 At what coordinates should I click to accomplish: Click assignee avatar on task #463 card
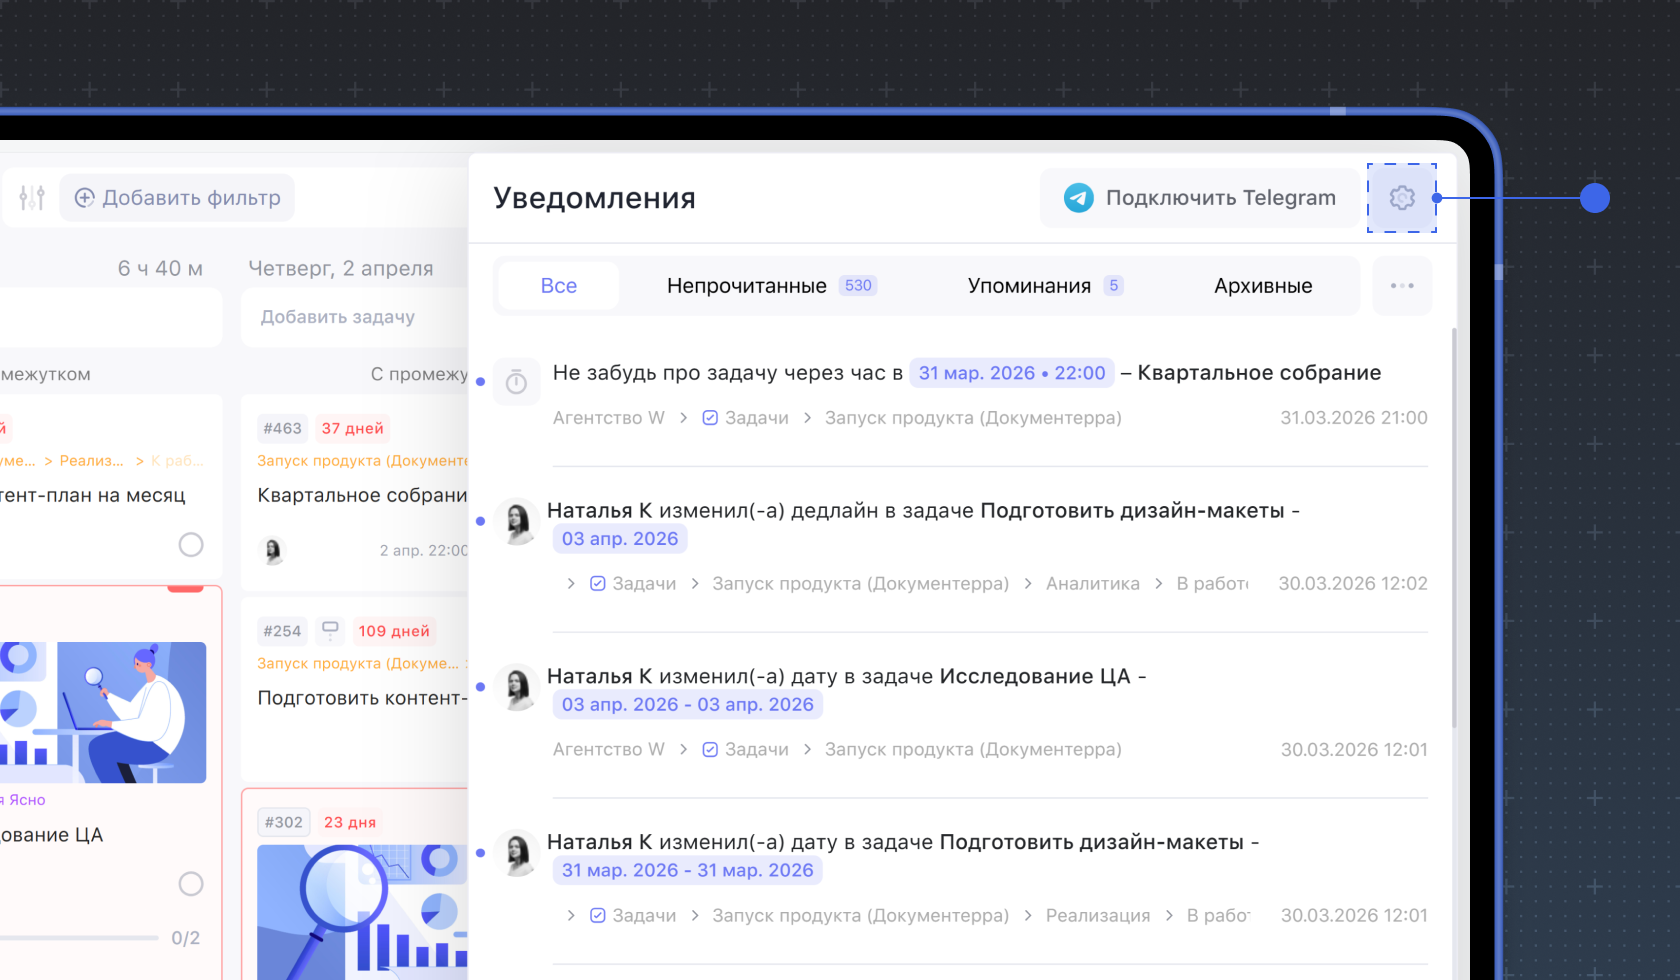pyautogui.click(x=272, y=550)
